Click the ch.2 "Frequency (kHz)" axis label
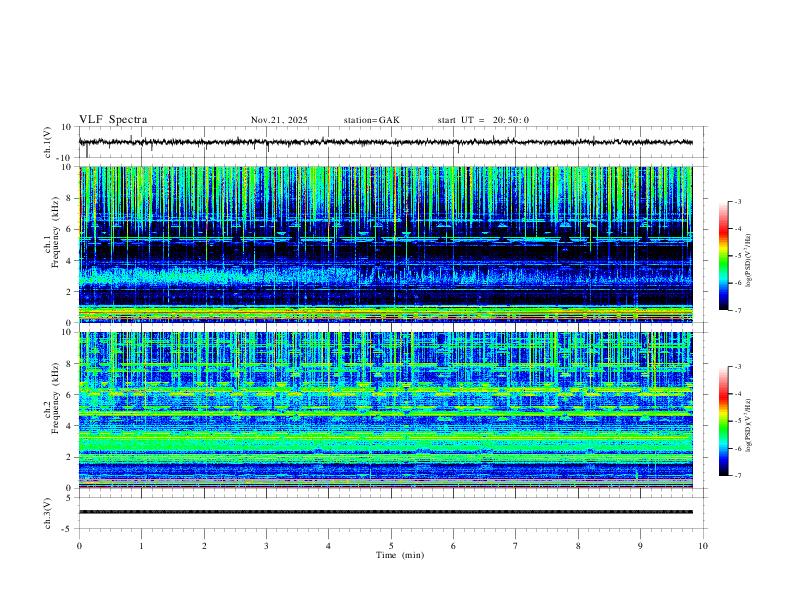The image size is (792, 612). 55,398
